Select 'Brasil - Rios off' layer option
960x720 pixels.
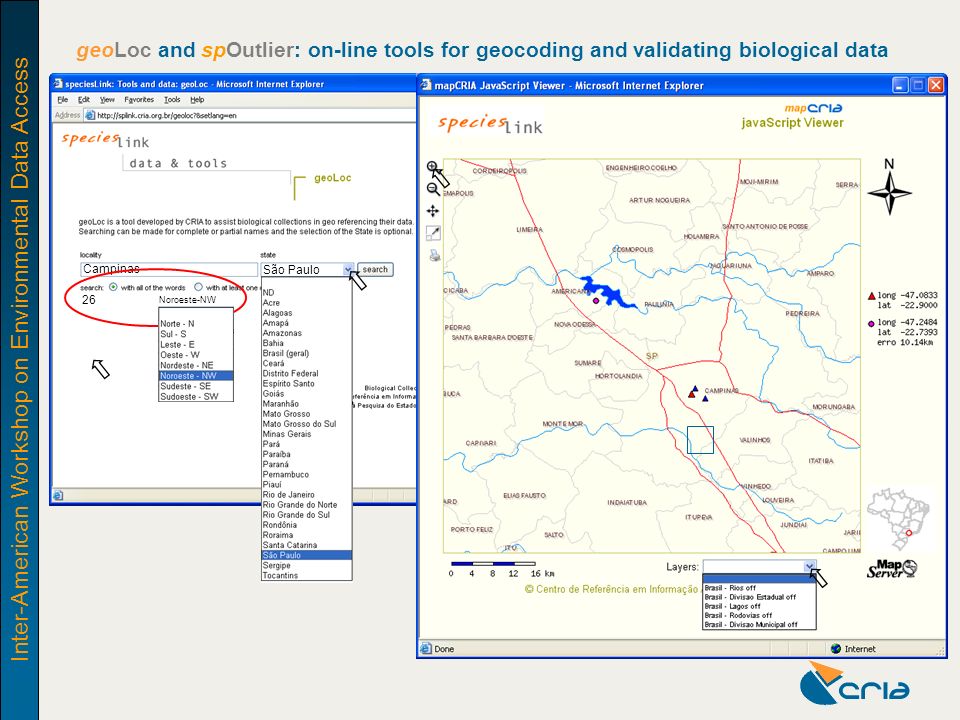(x=759, y=588)
